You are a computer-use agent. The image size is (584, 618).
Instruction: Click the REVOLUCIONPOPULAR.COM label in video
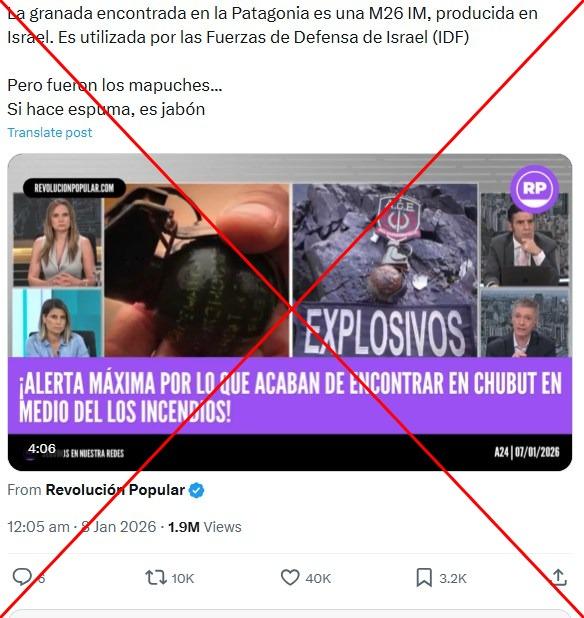(74, 188)
